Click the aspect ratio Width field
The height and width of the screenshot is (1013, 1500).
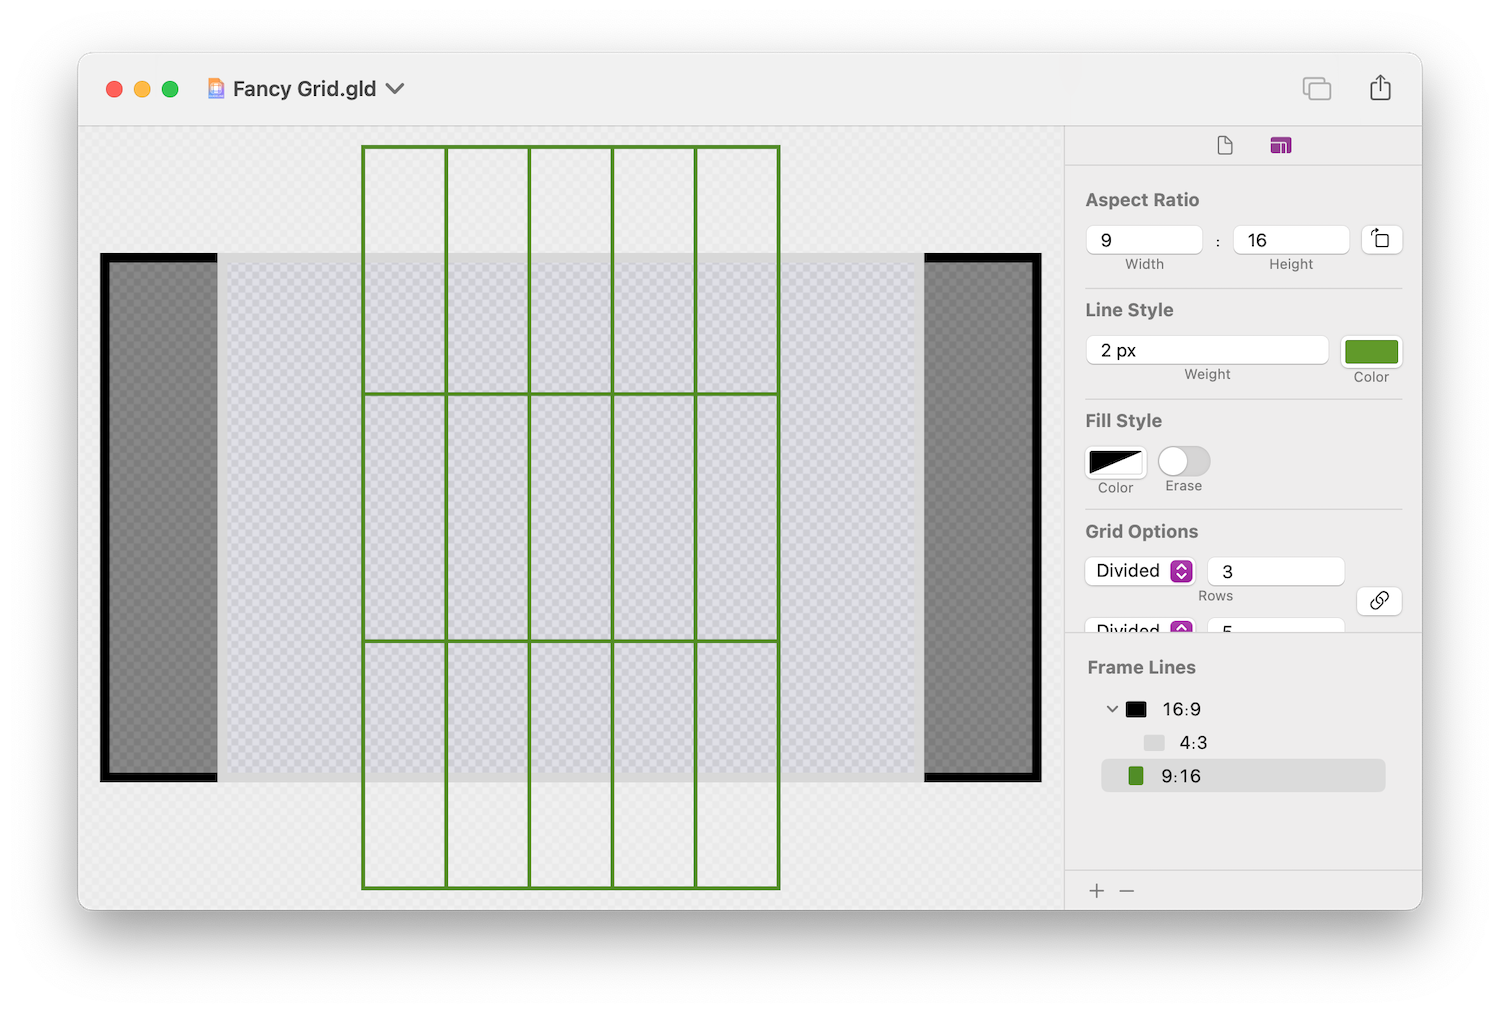1144,240
